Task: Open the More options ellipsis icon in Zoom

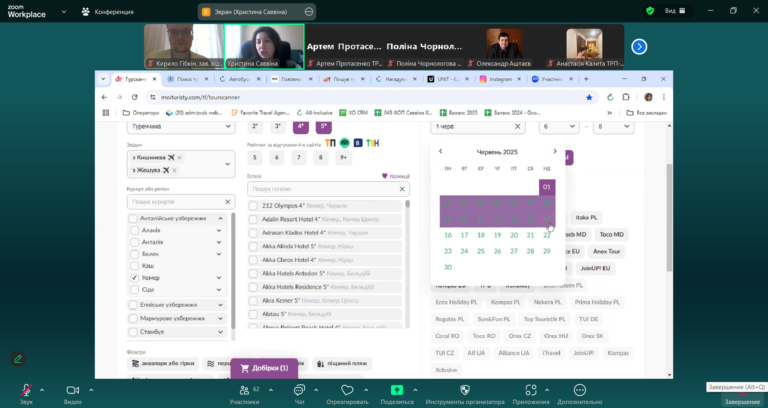Action: point(579,390)
